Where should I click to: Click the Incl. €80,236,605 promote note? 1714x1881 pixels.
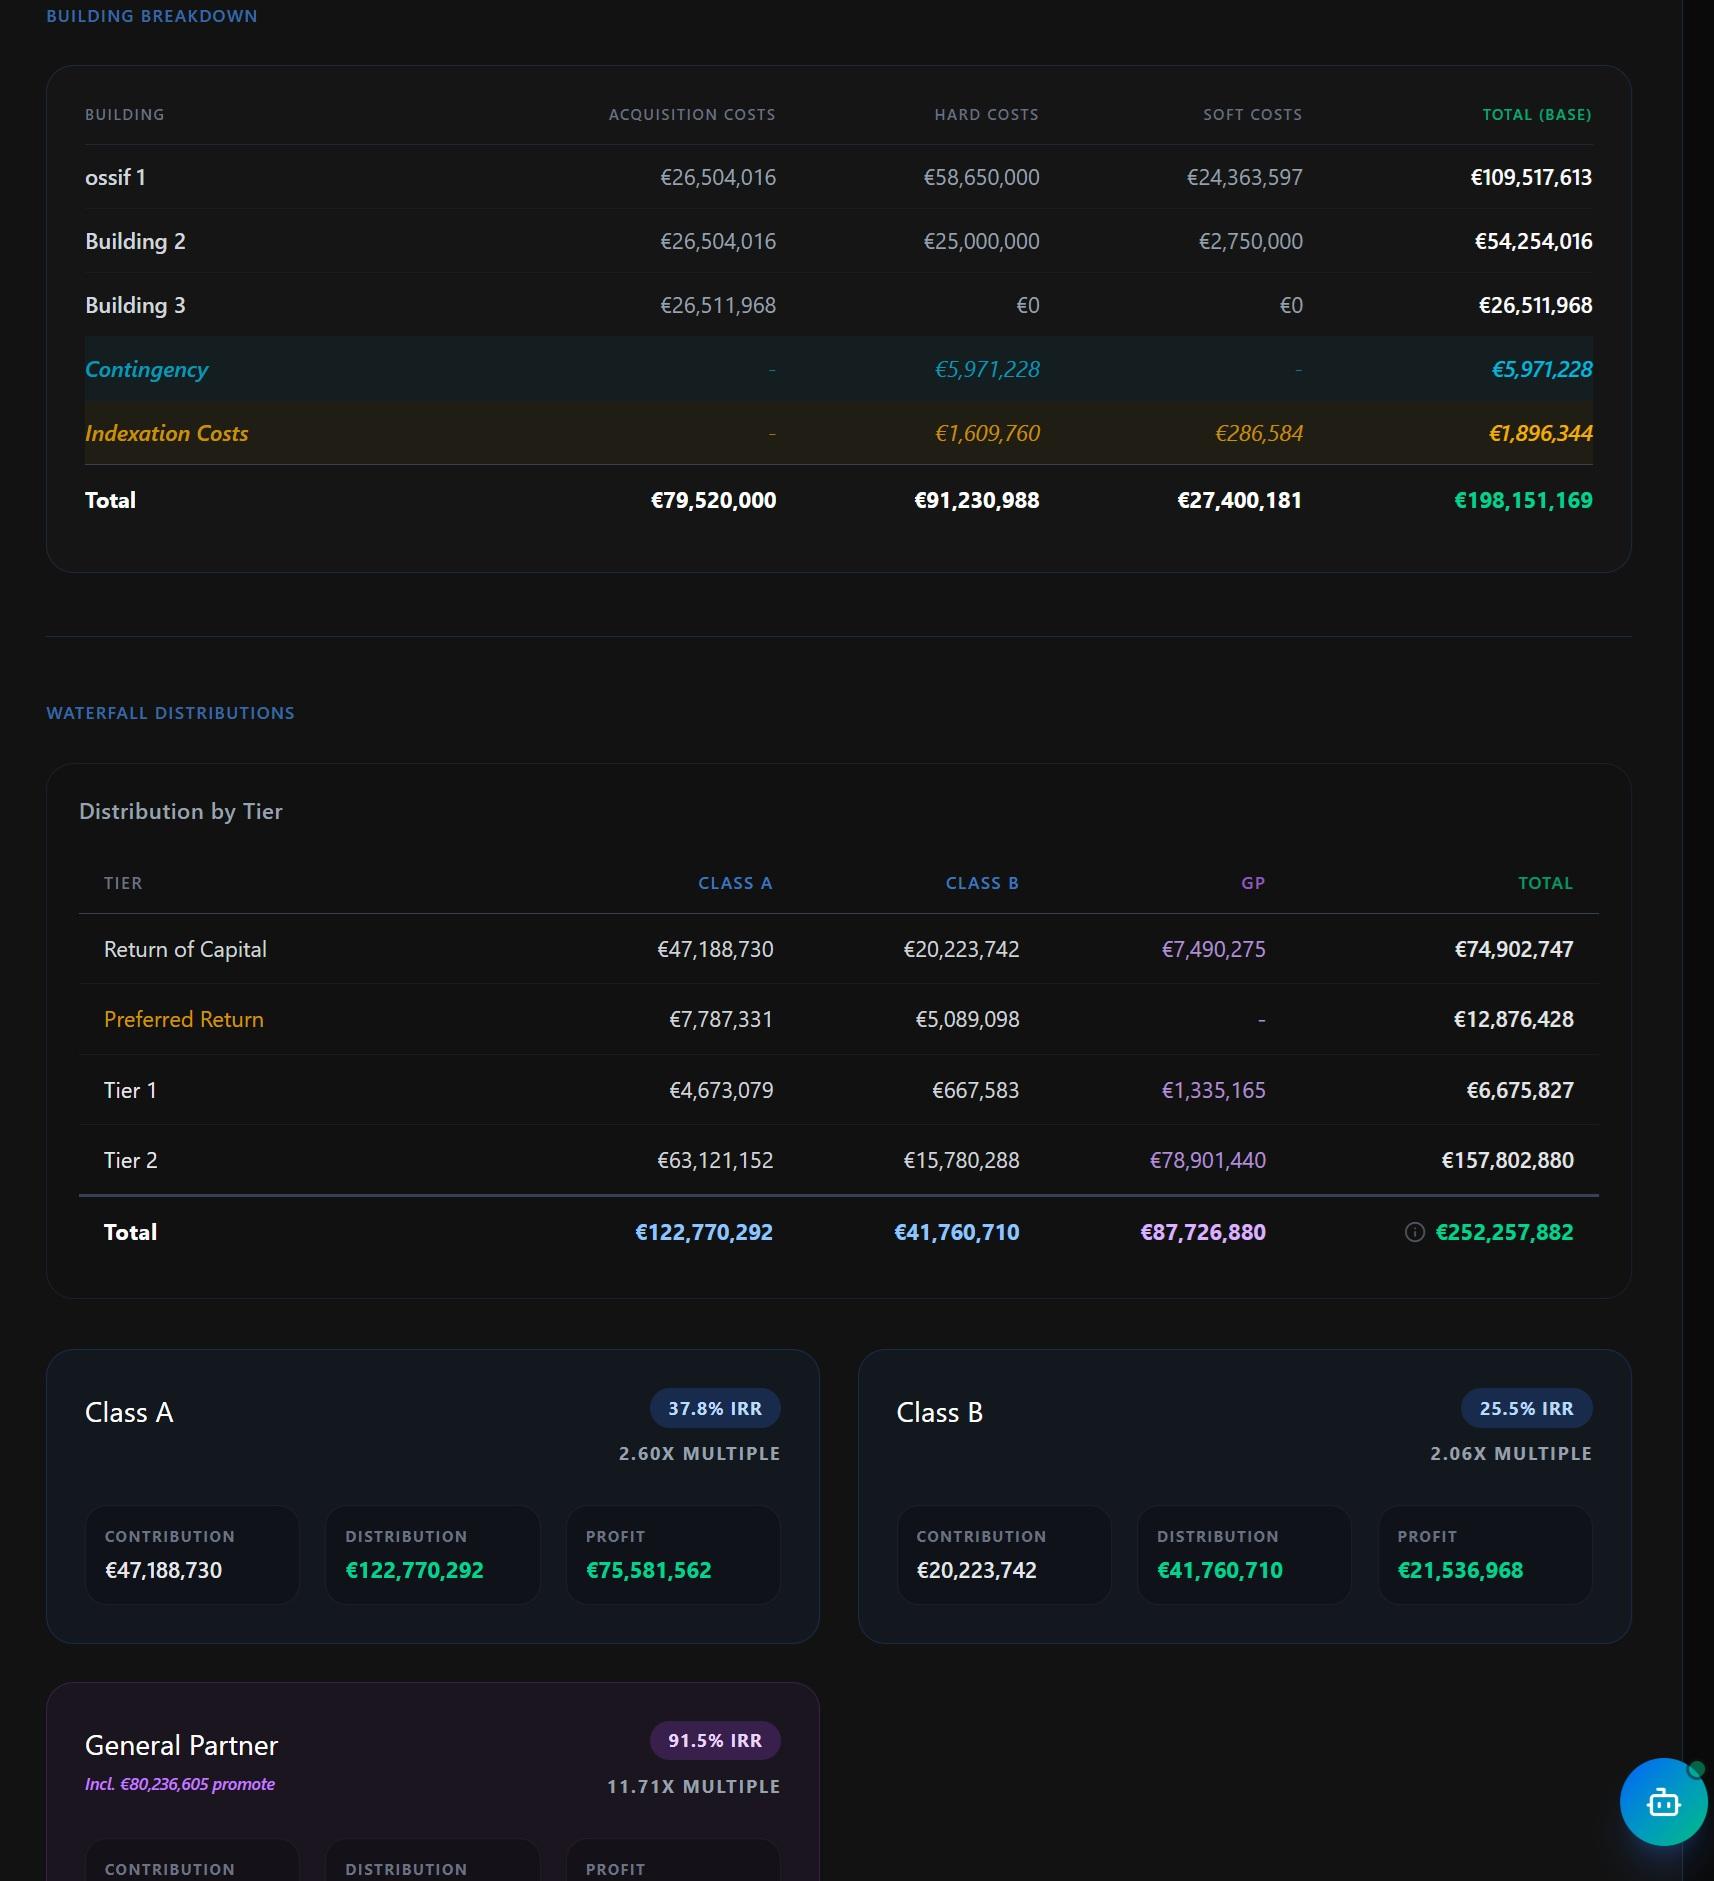click(180, 1784)
